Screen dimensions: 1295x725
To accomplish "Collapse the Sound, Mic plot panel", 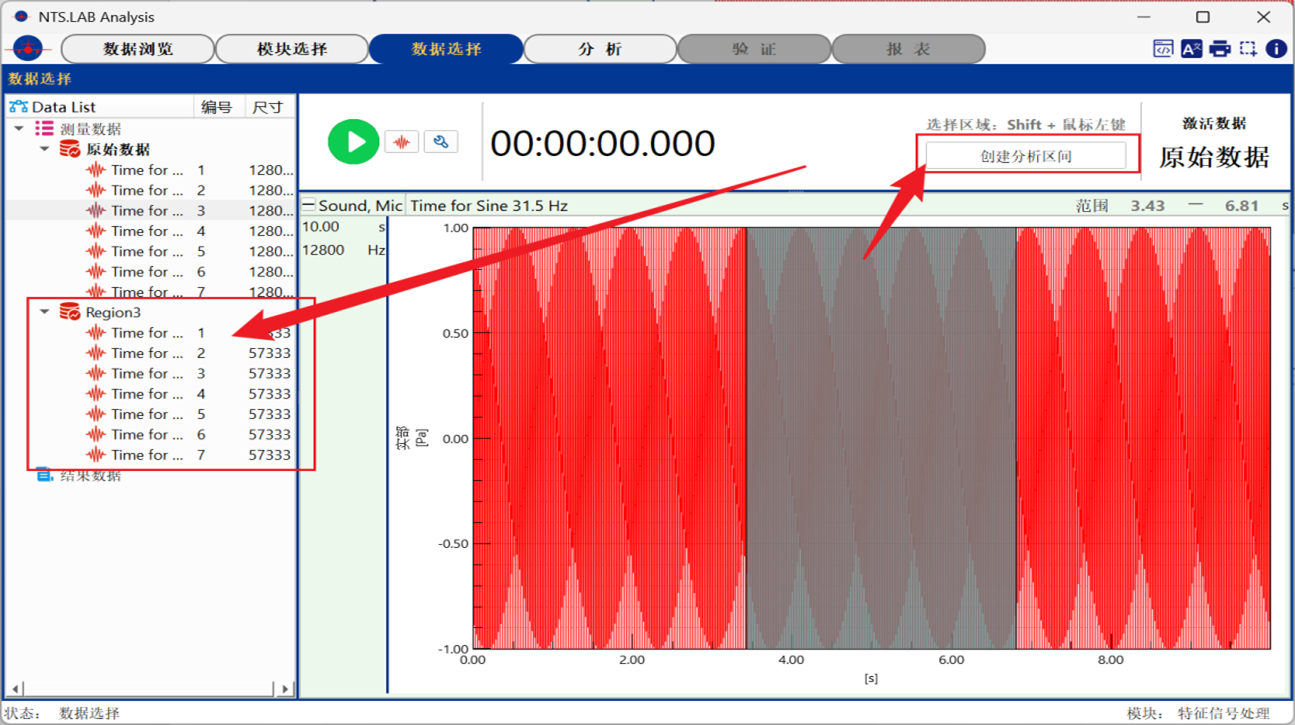I will [x=309, y=205].
